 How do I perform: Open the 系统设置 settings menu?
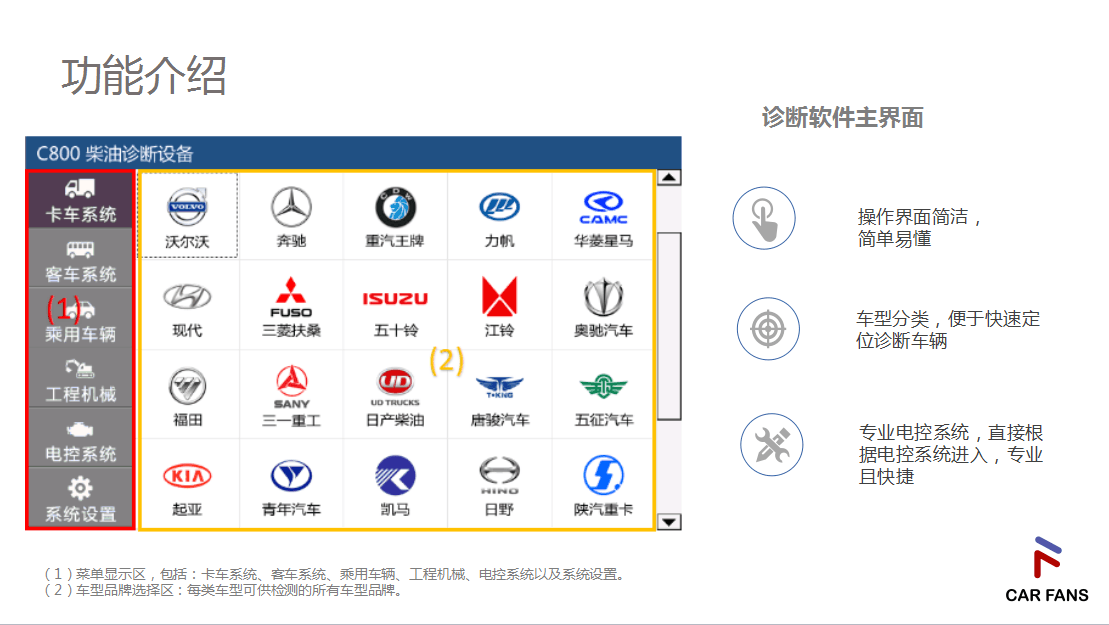pyautogui.click(x=81, y=498)
